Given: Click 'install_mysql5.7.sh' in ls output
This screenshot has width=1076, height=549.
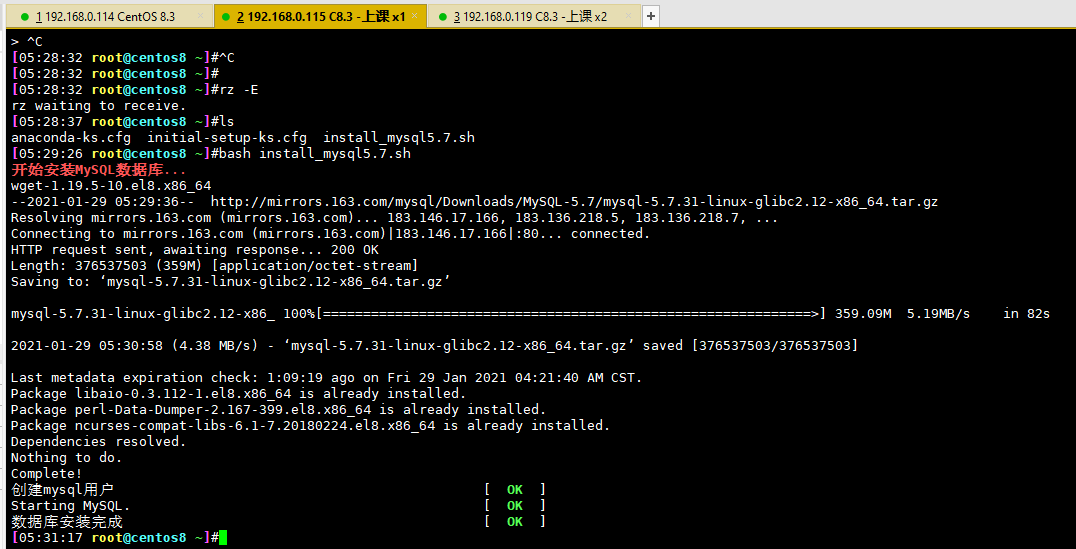Looking at the screenshot, I should (x=399, y=138).
